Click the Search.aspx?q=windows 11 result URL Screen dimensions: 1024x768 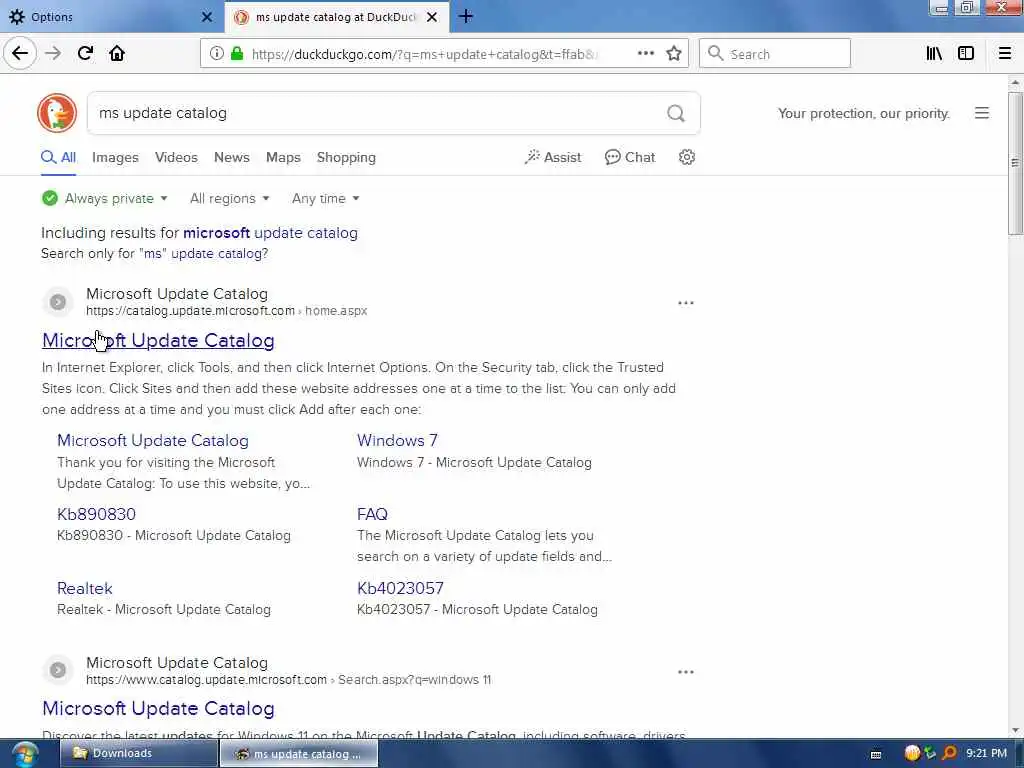tap(288, 680)
